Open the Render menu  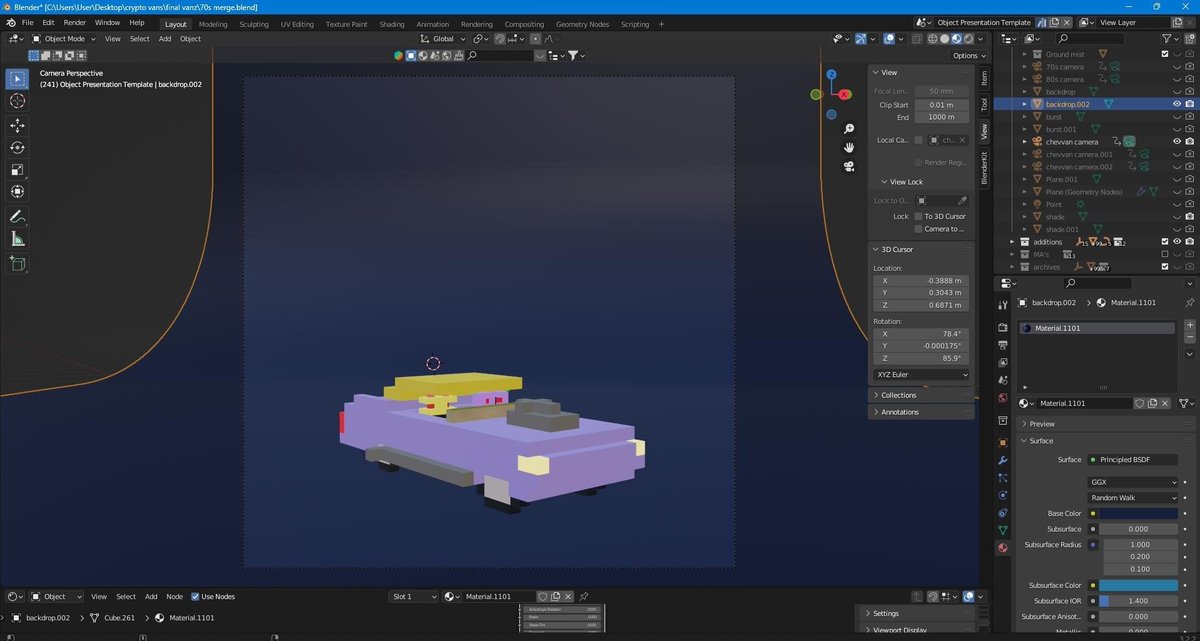(x=74, y=22)
